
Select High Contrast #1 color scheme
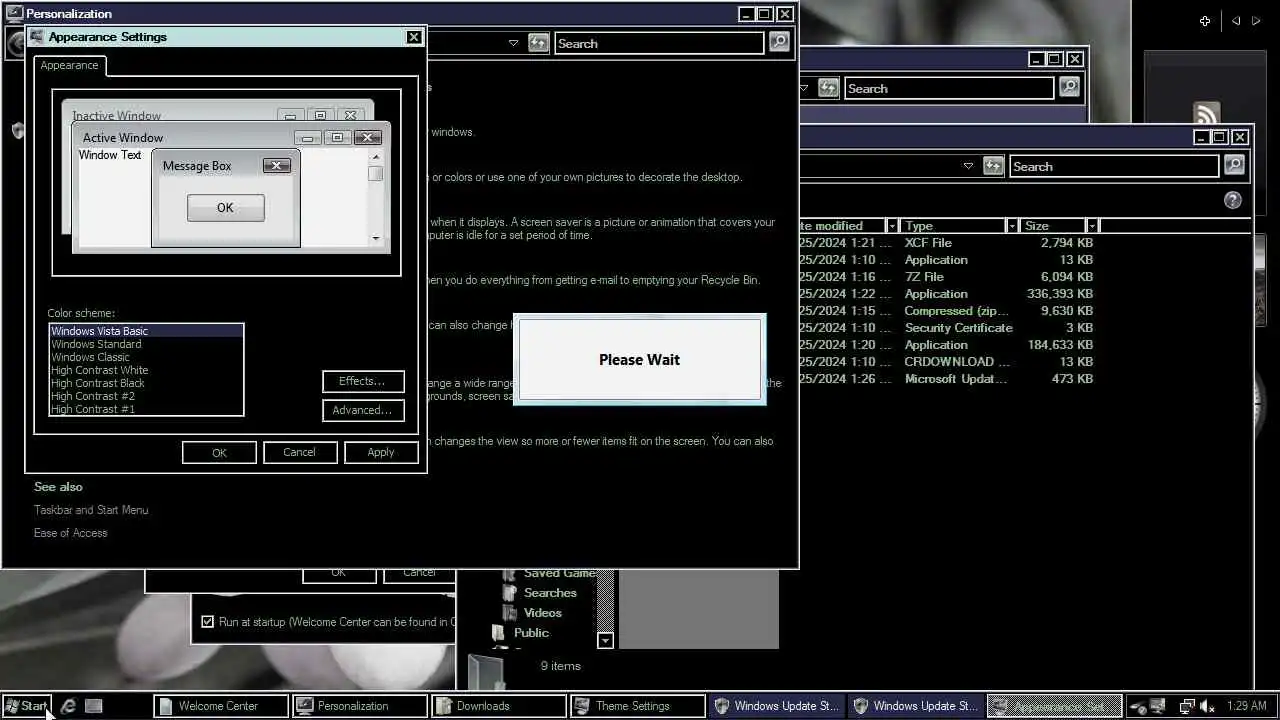[x=146, y=409]
